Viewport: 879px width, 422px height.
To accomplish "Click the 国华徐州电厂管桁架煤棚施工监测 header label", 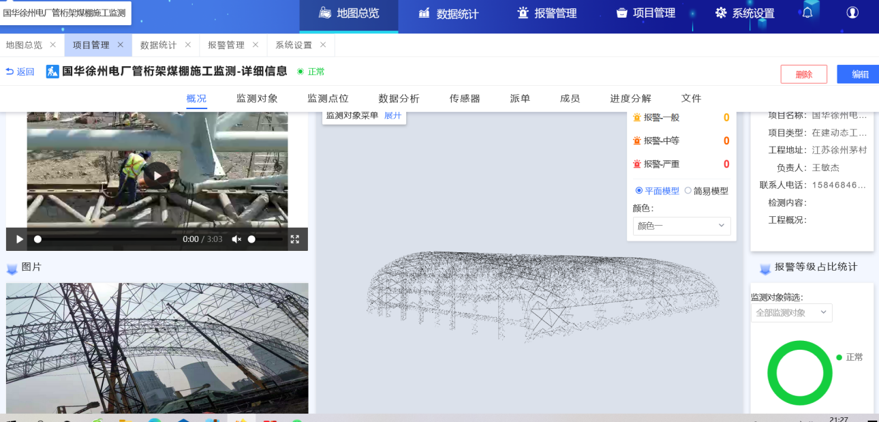I will pos(64,13).
